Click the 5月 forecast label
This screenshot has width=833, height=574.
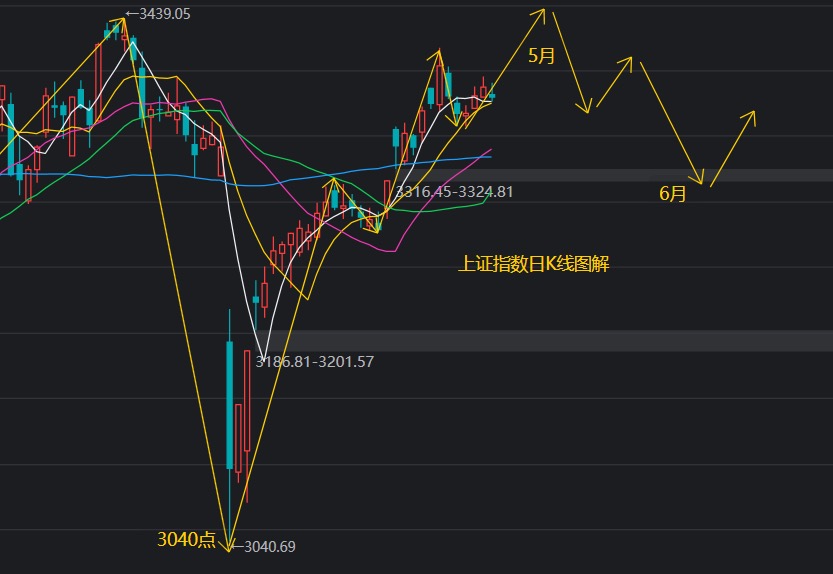pyautogui.click(x=541, y=55)
